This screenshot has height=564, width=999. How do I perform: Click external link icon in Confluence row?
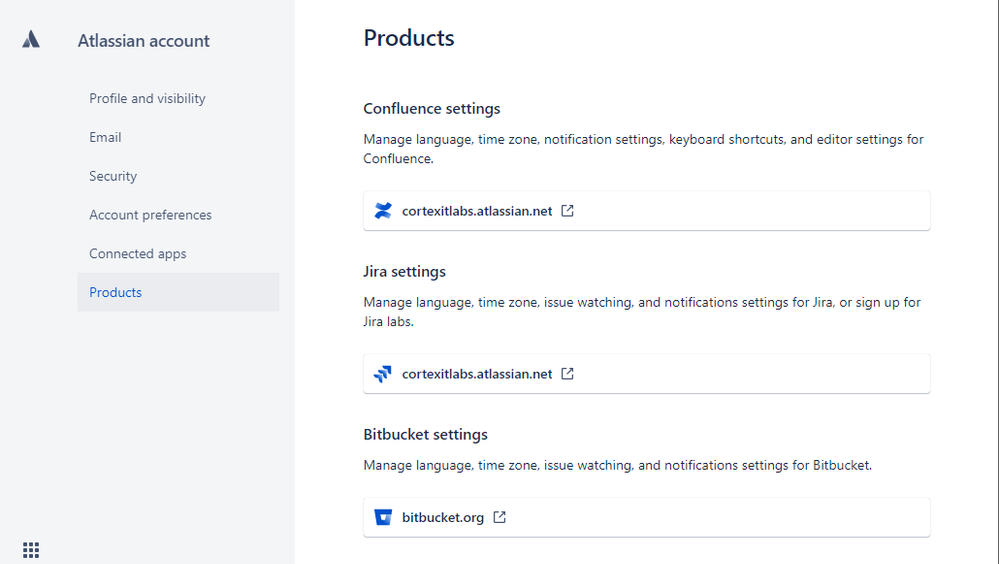(567, 211)
